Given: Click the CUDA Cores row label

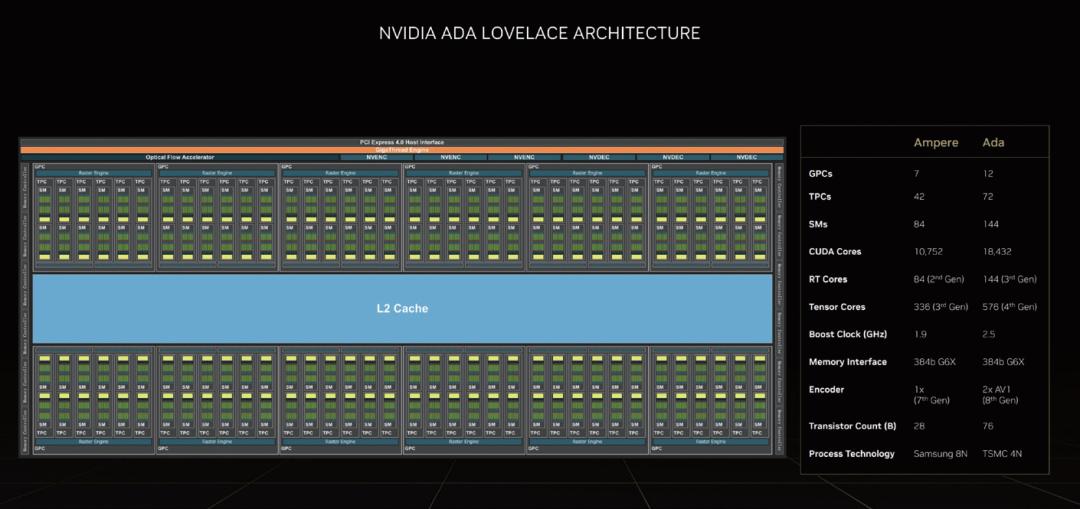Looking at the screenshot, I should coord(835,251).
